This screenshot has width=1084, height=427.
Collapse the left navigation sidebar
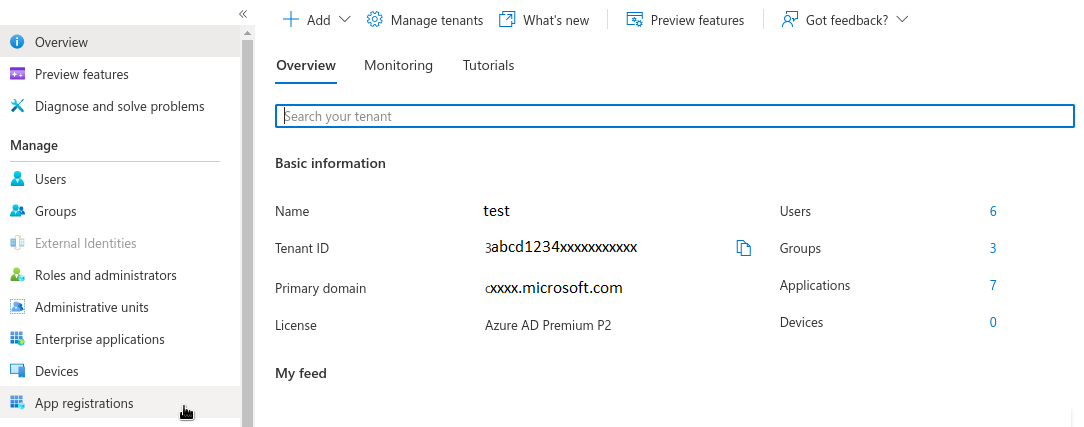(x=242, y=13)
